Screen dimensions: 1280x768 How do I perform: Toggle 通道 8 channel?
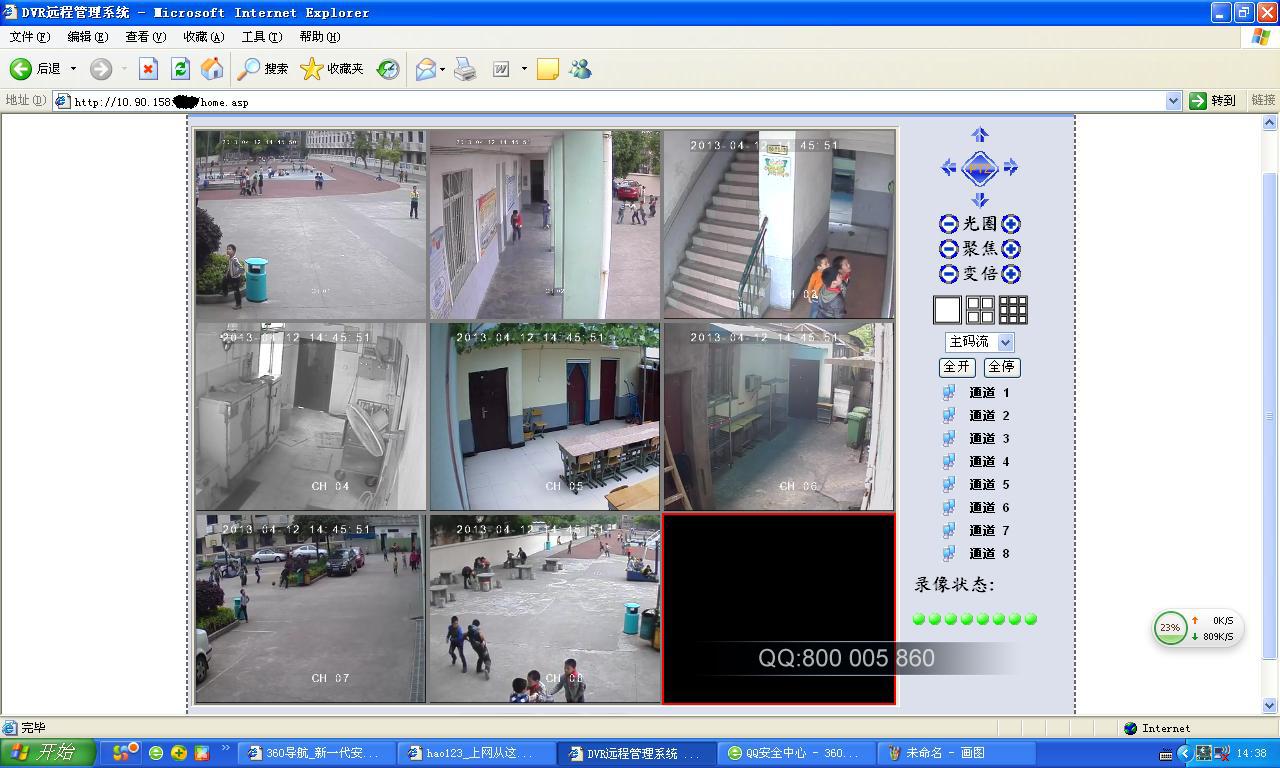click(977, 554)
